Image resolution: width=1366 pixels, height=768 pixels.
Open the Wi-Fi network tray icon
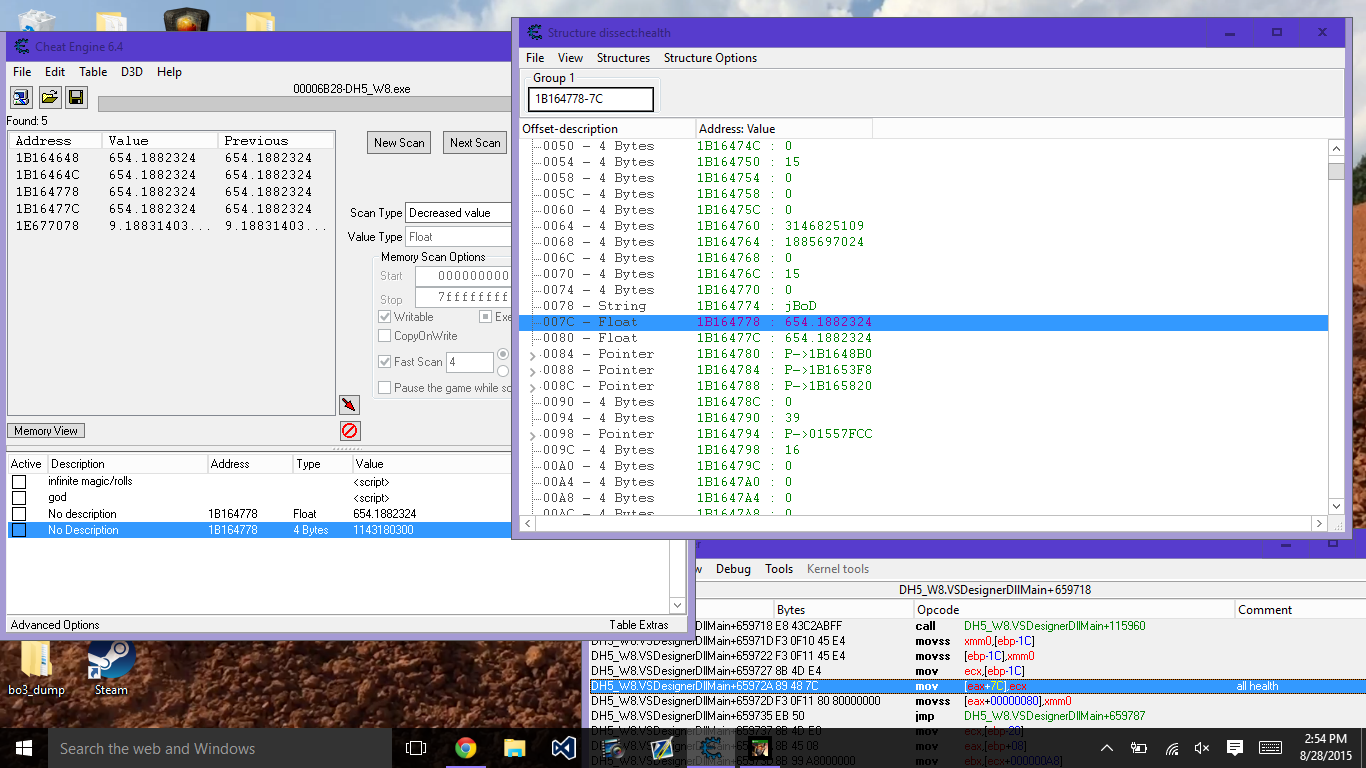tap(1171, 748)
